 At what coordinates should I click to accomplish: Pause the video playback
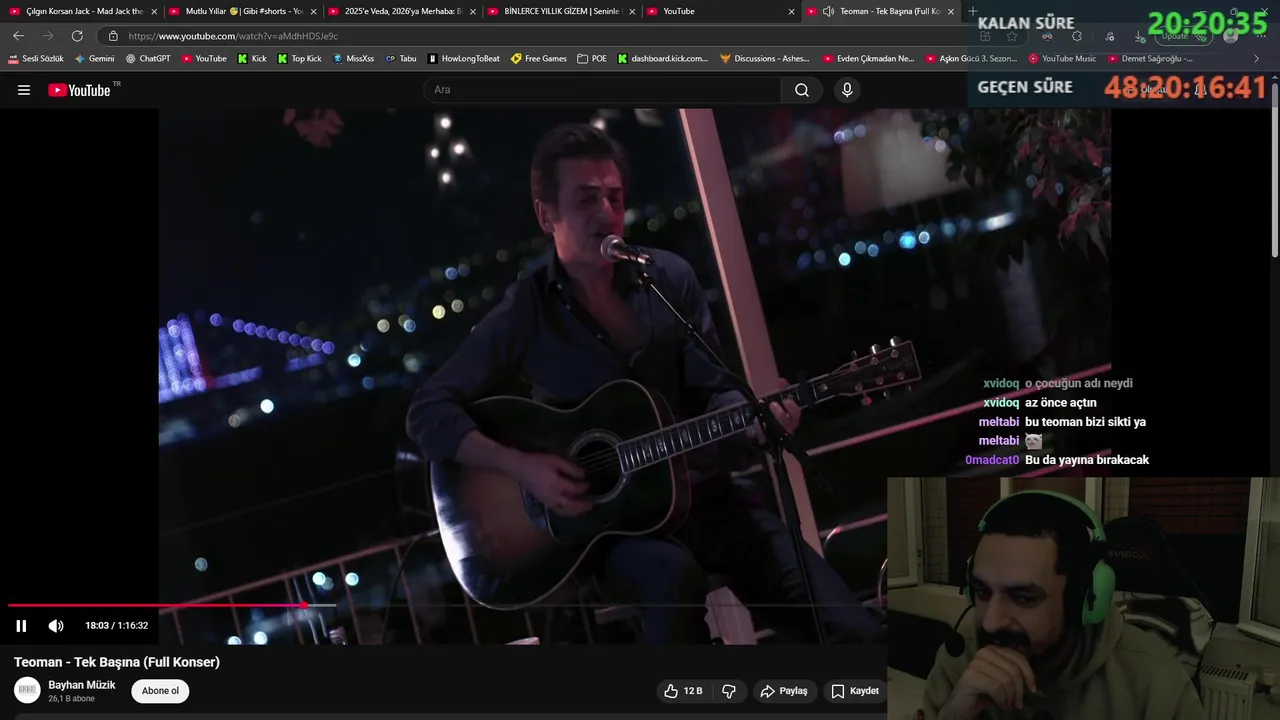(21, 626)
